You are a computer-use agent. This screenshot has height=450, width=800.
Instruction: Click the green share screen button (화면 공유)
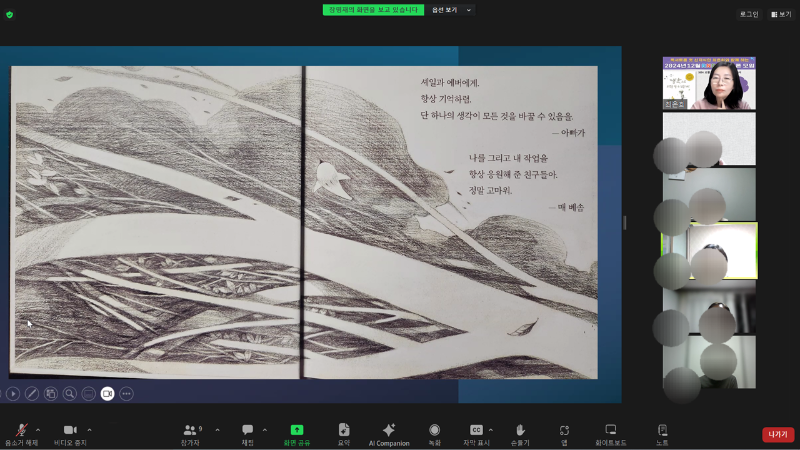297,435
